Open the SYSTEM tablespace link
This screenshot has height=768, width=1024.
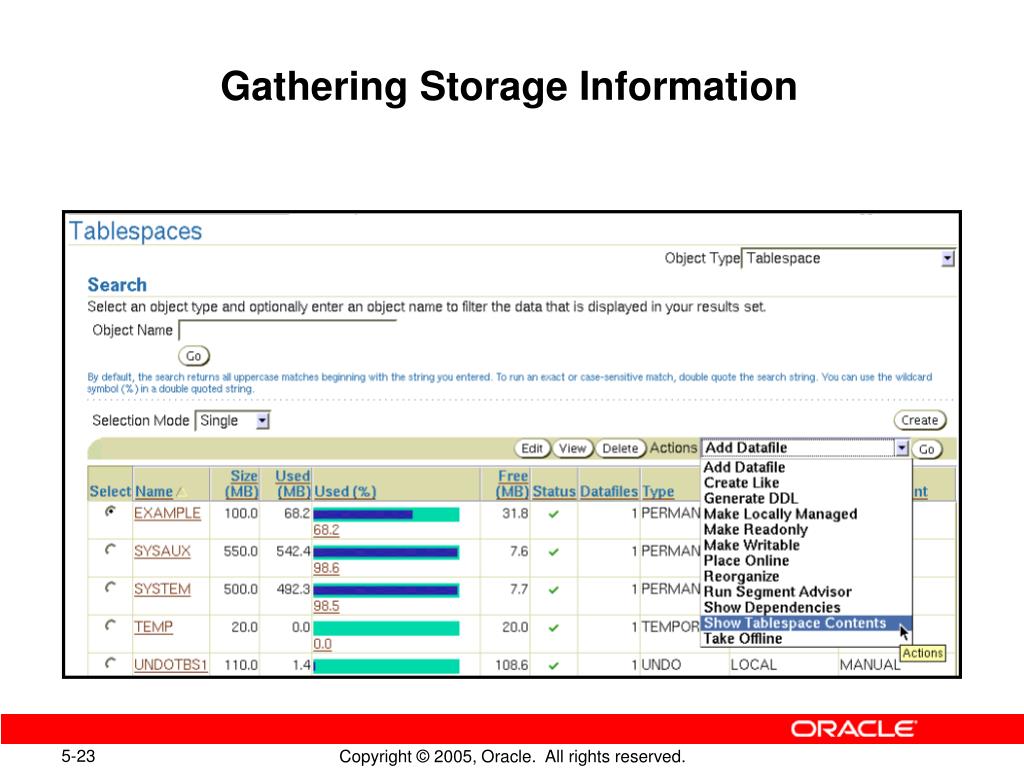click(x=162, y=589)
